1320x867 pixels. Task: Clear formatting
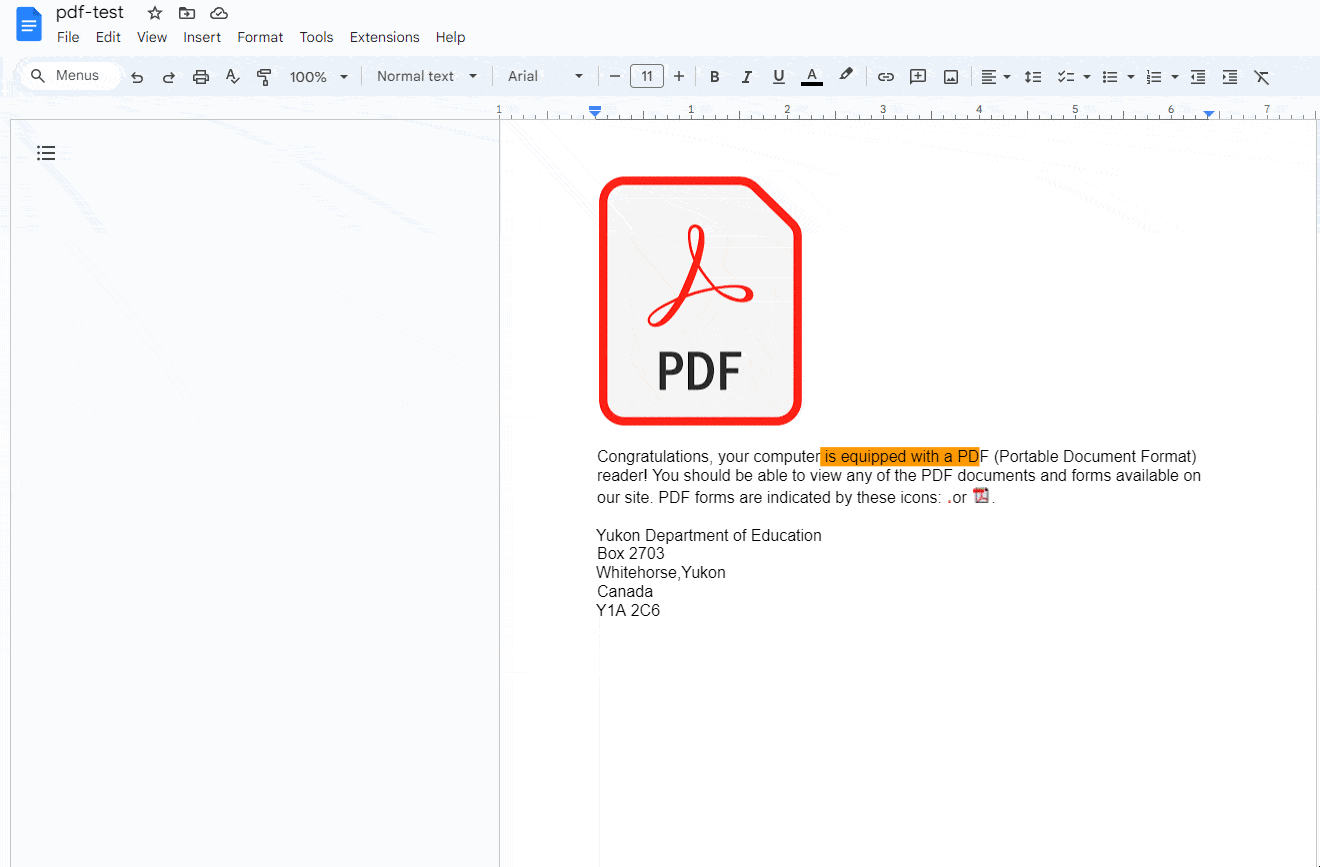coord(1262,77)
